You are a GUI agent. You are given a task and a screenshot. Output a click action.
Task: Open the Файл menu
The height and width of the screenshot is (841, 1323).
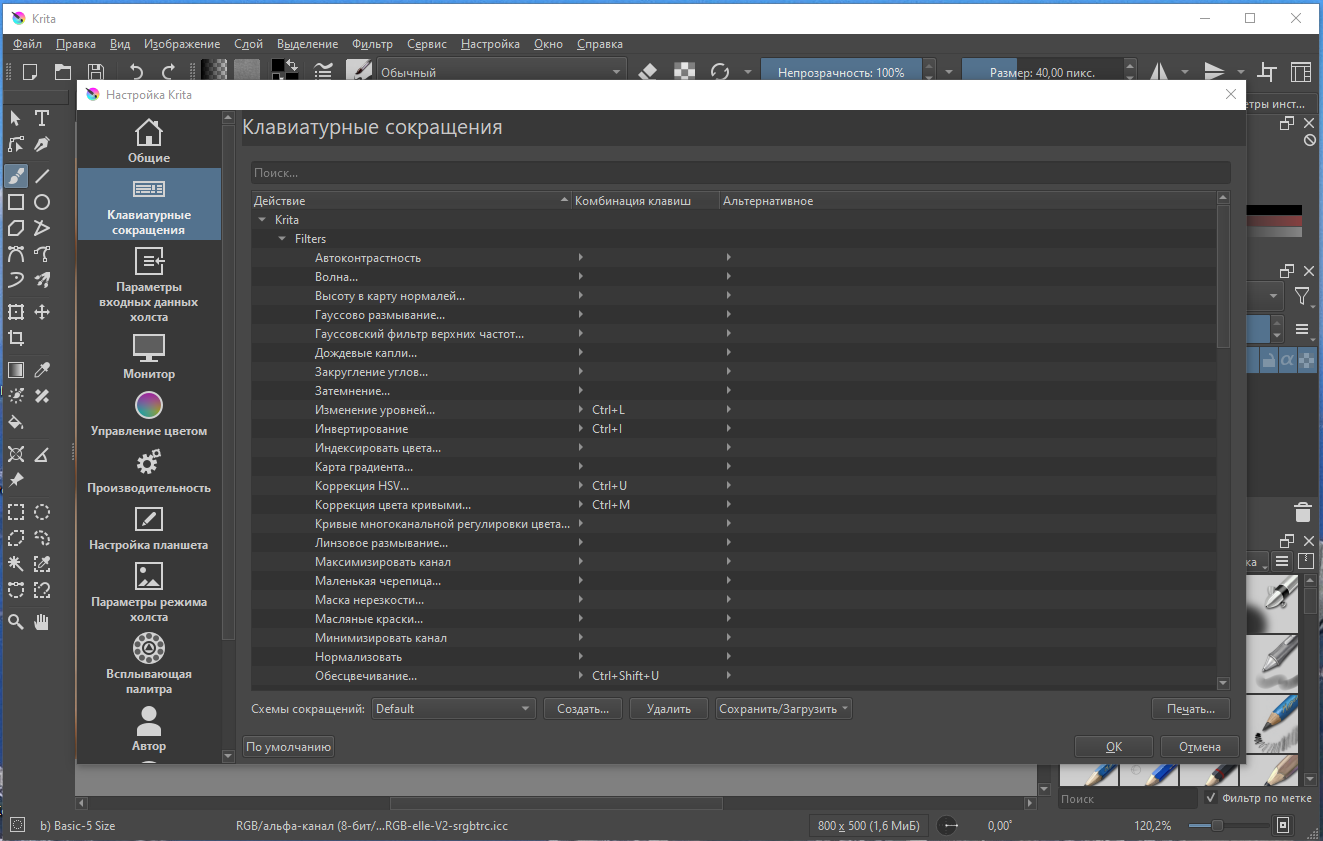coord(27,44)
